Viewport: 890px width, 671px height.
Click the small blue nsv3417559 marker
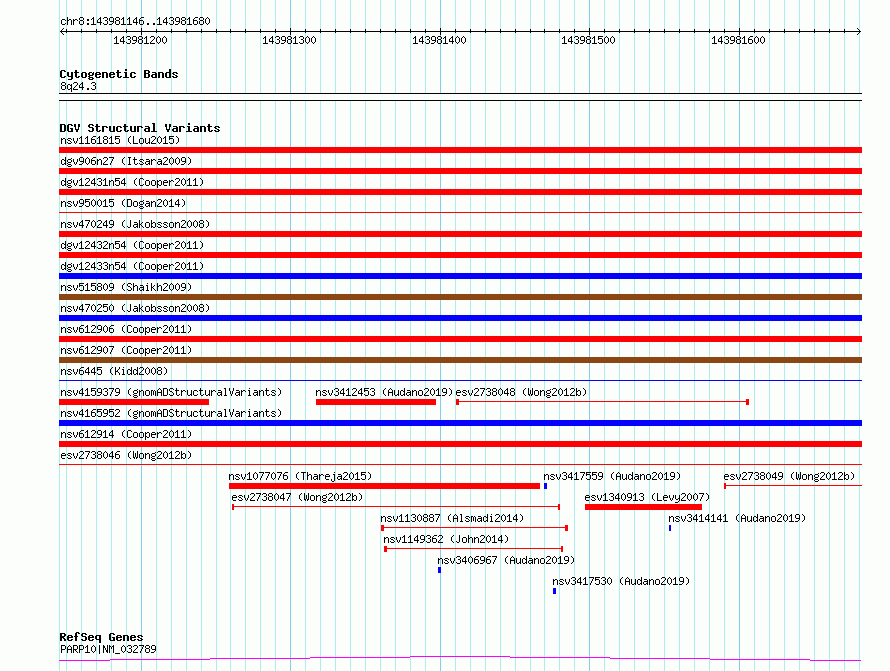[545, 486]
